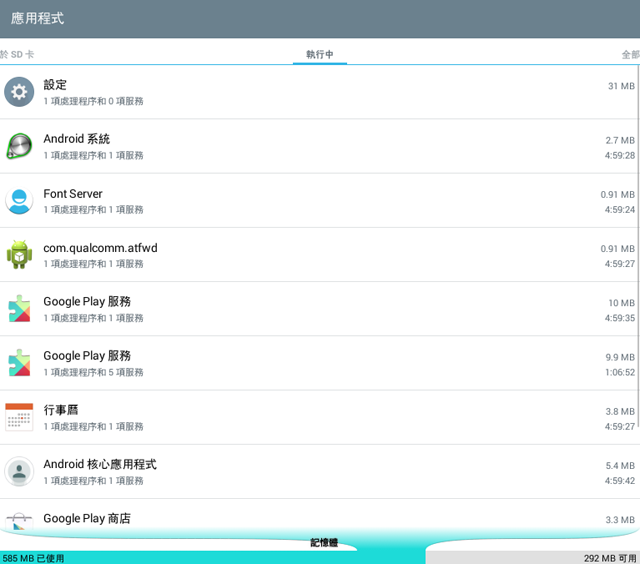Click the 9.9 MB memory value

tap(620, 357)
